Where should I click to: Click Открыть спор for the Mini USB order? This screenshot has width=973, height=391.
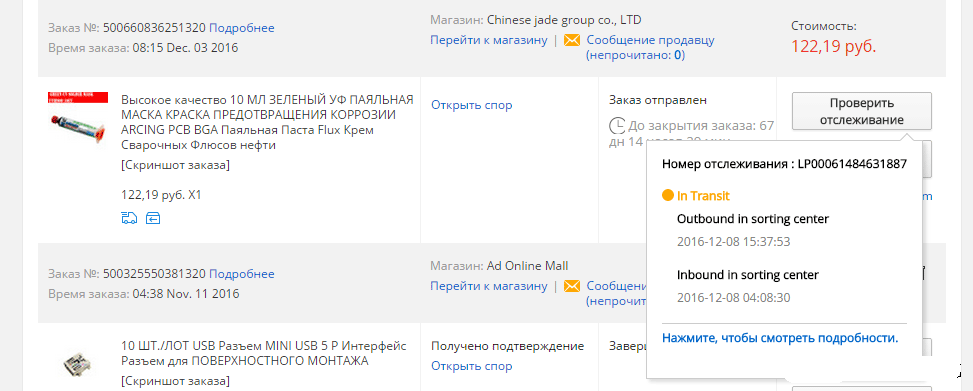click(x=472, y=366)
